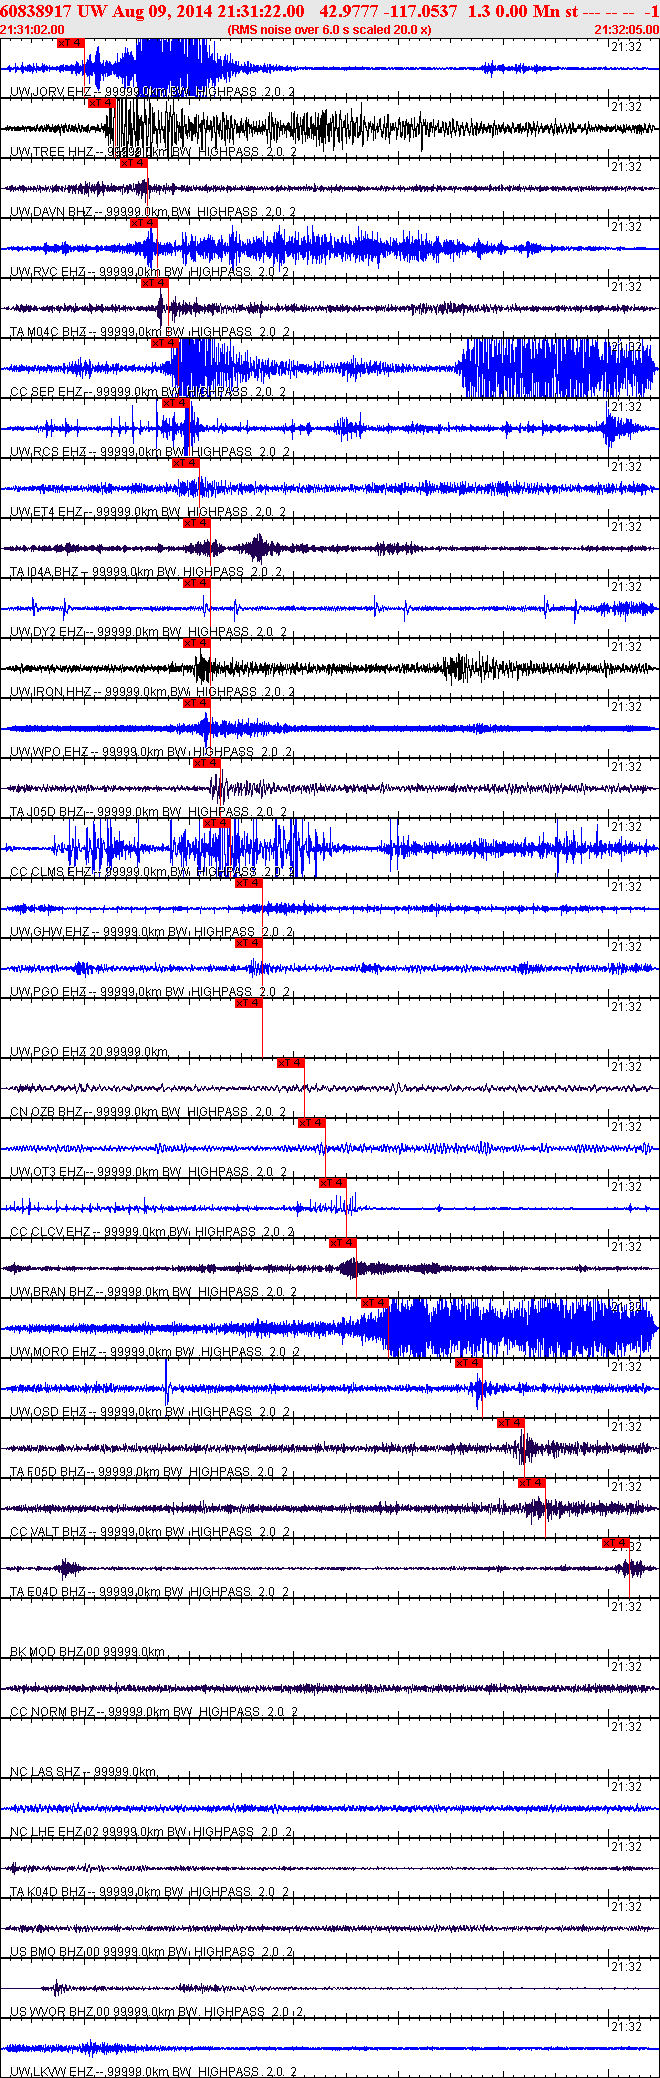Click the RMS noise scaling note

329,30
